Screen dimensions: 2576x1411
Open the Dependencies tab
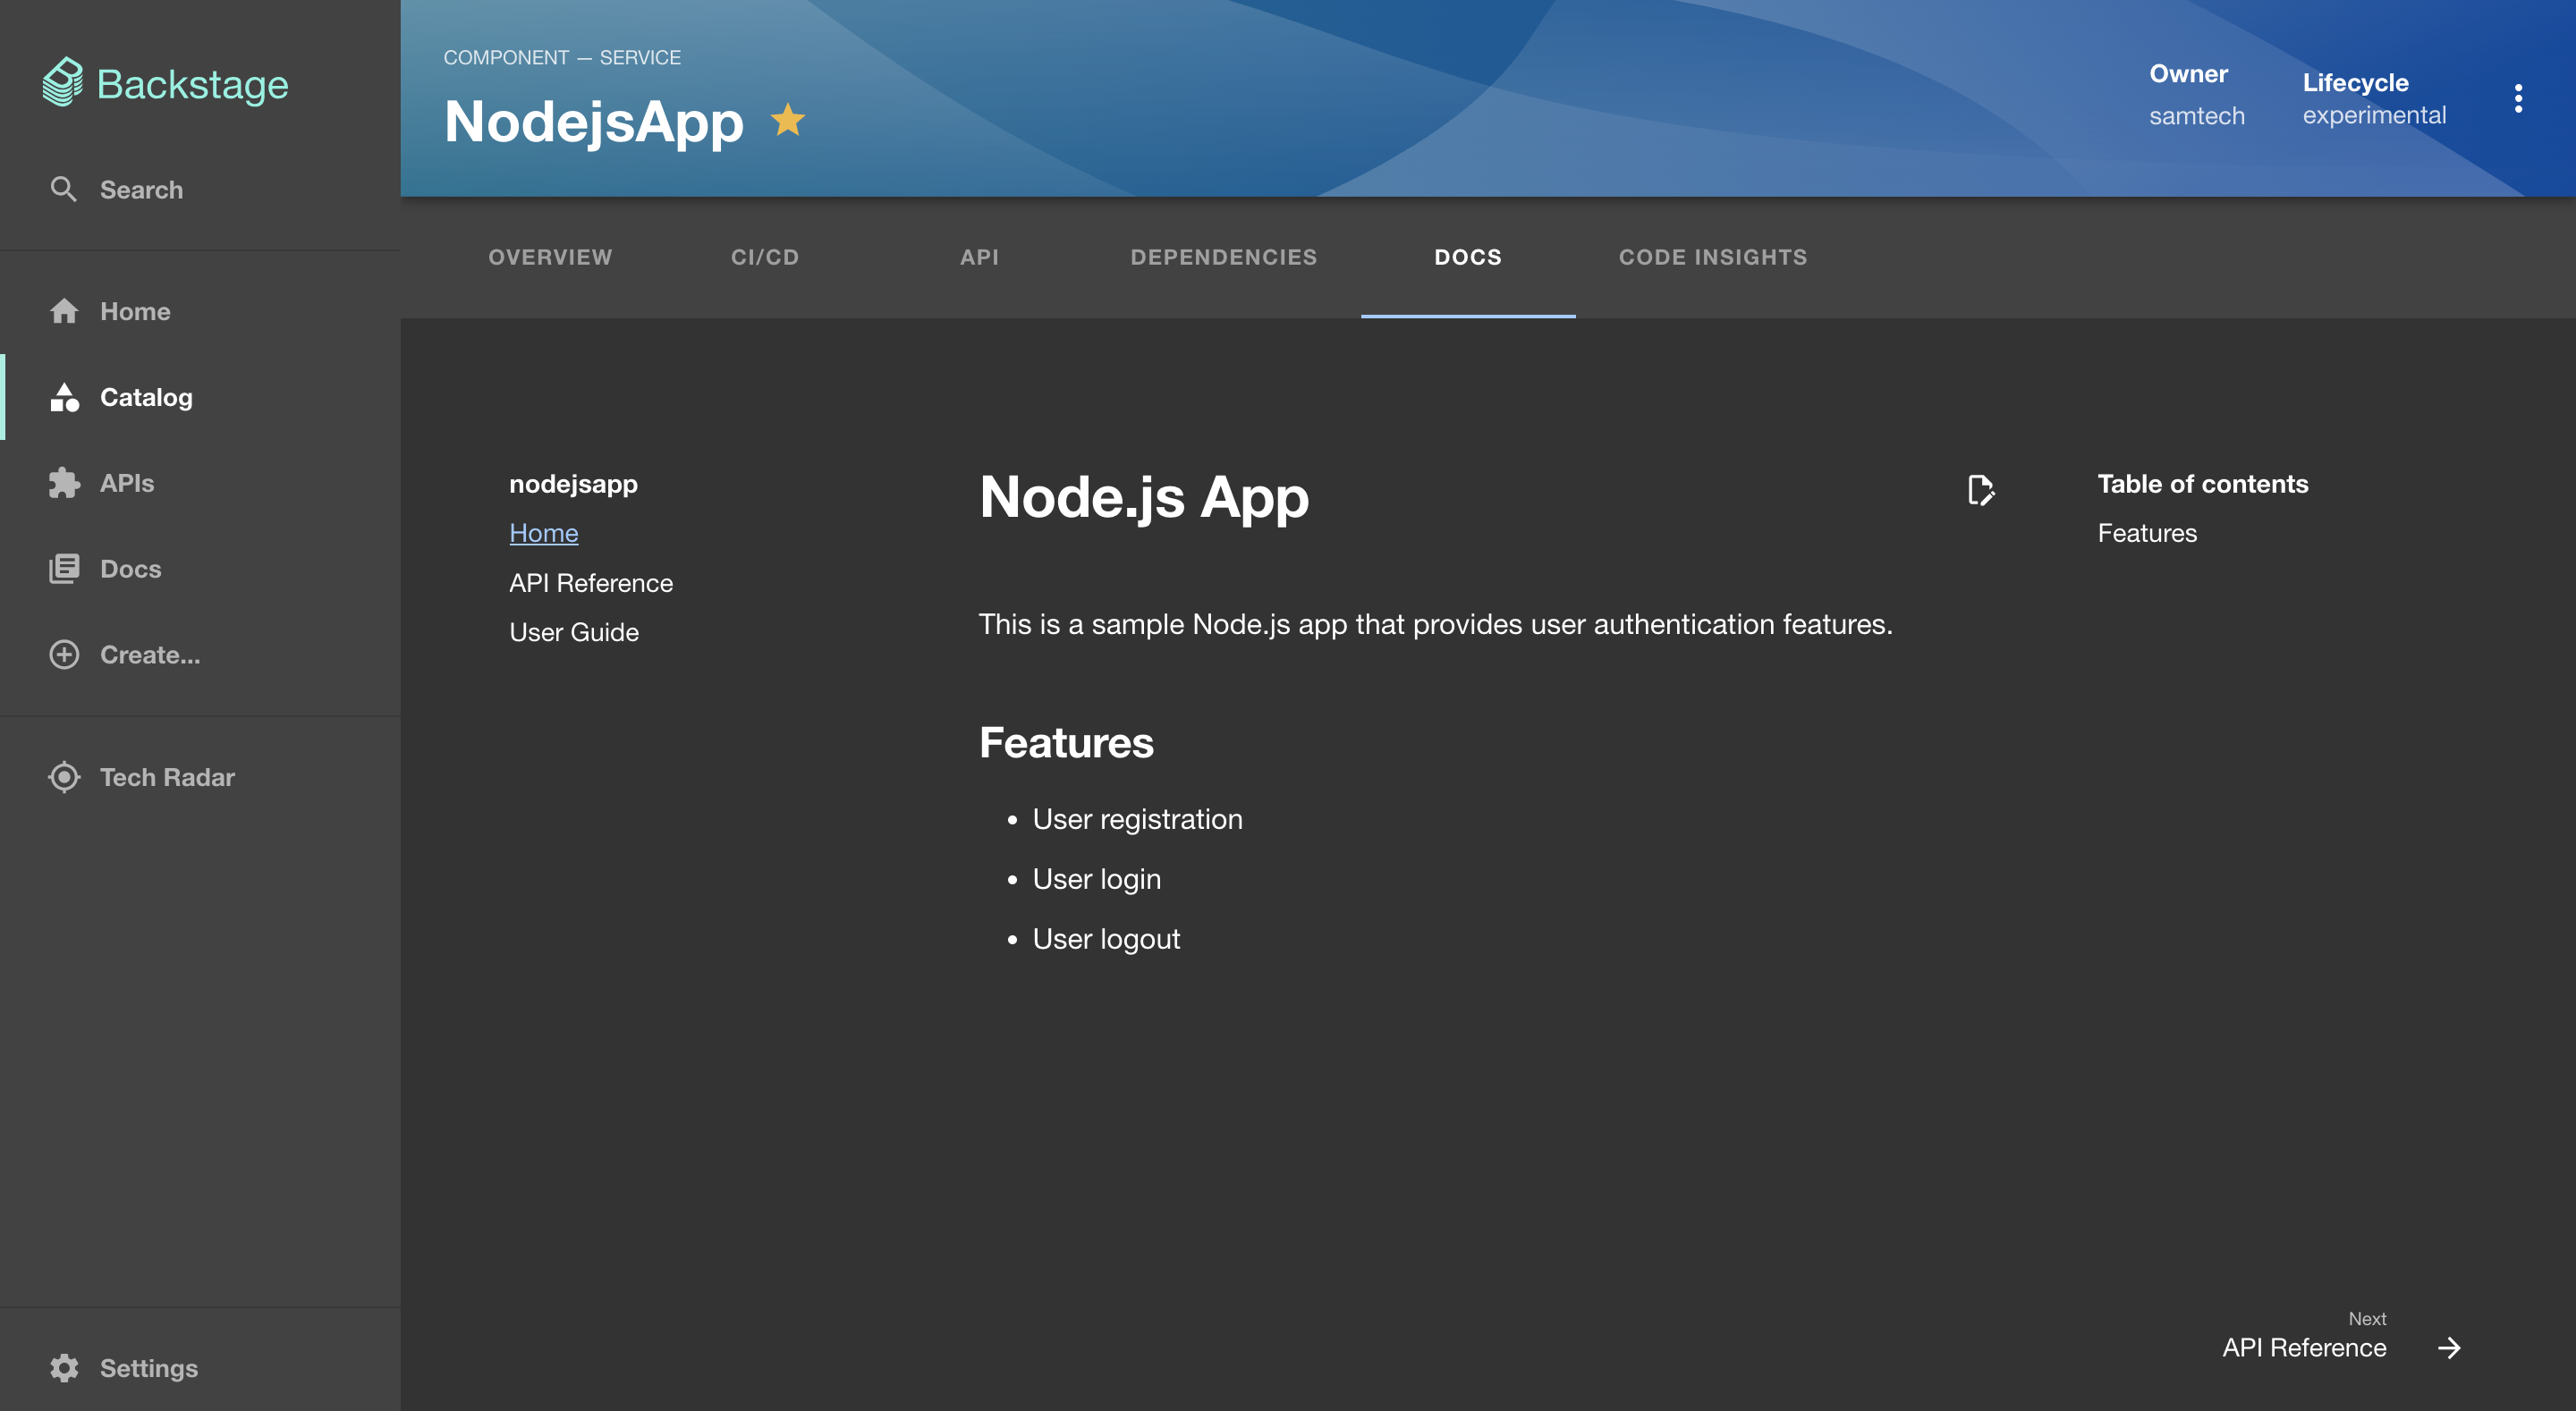pos(1224,257)
